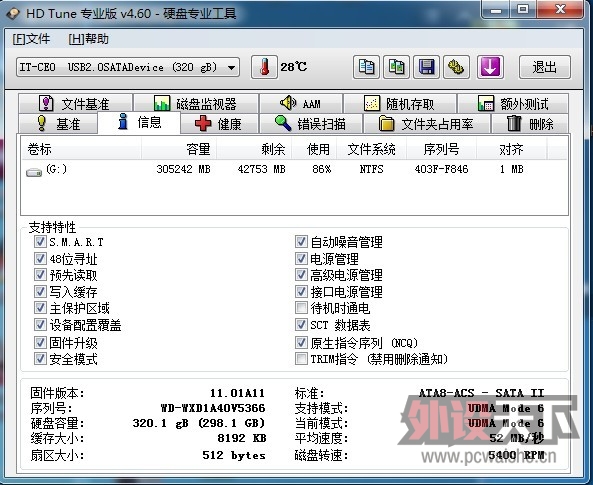
Task: Click the NTFS file system cell
Action: tap(371, 169)
